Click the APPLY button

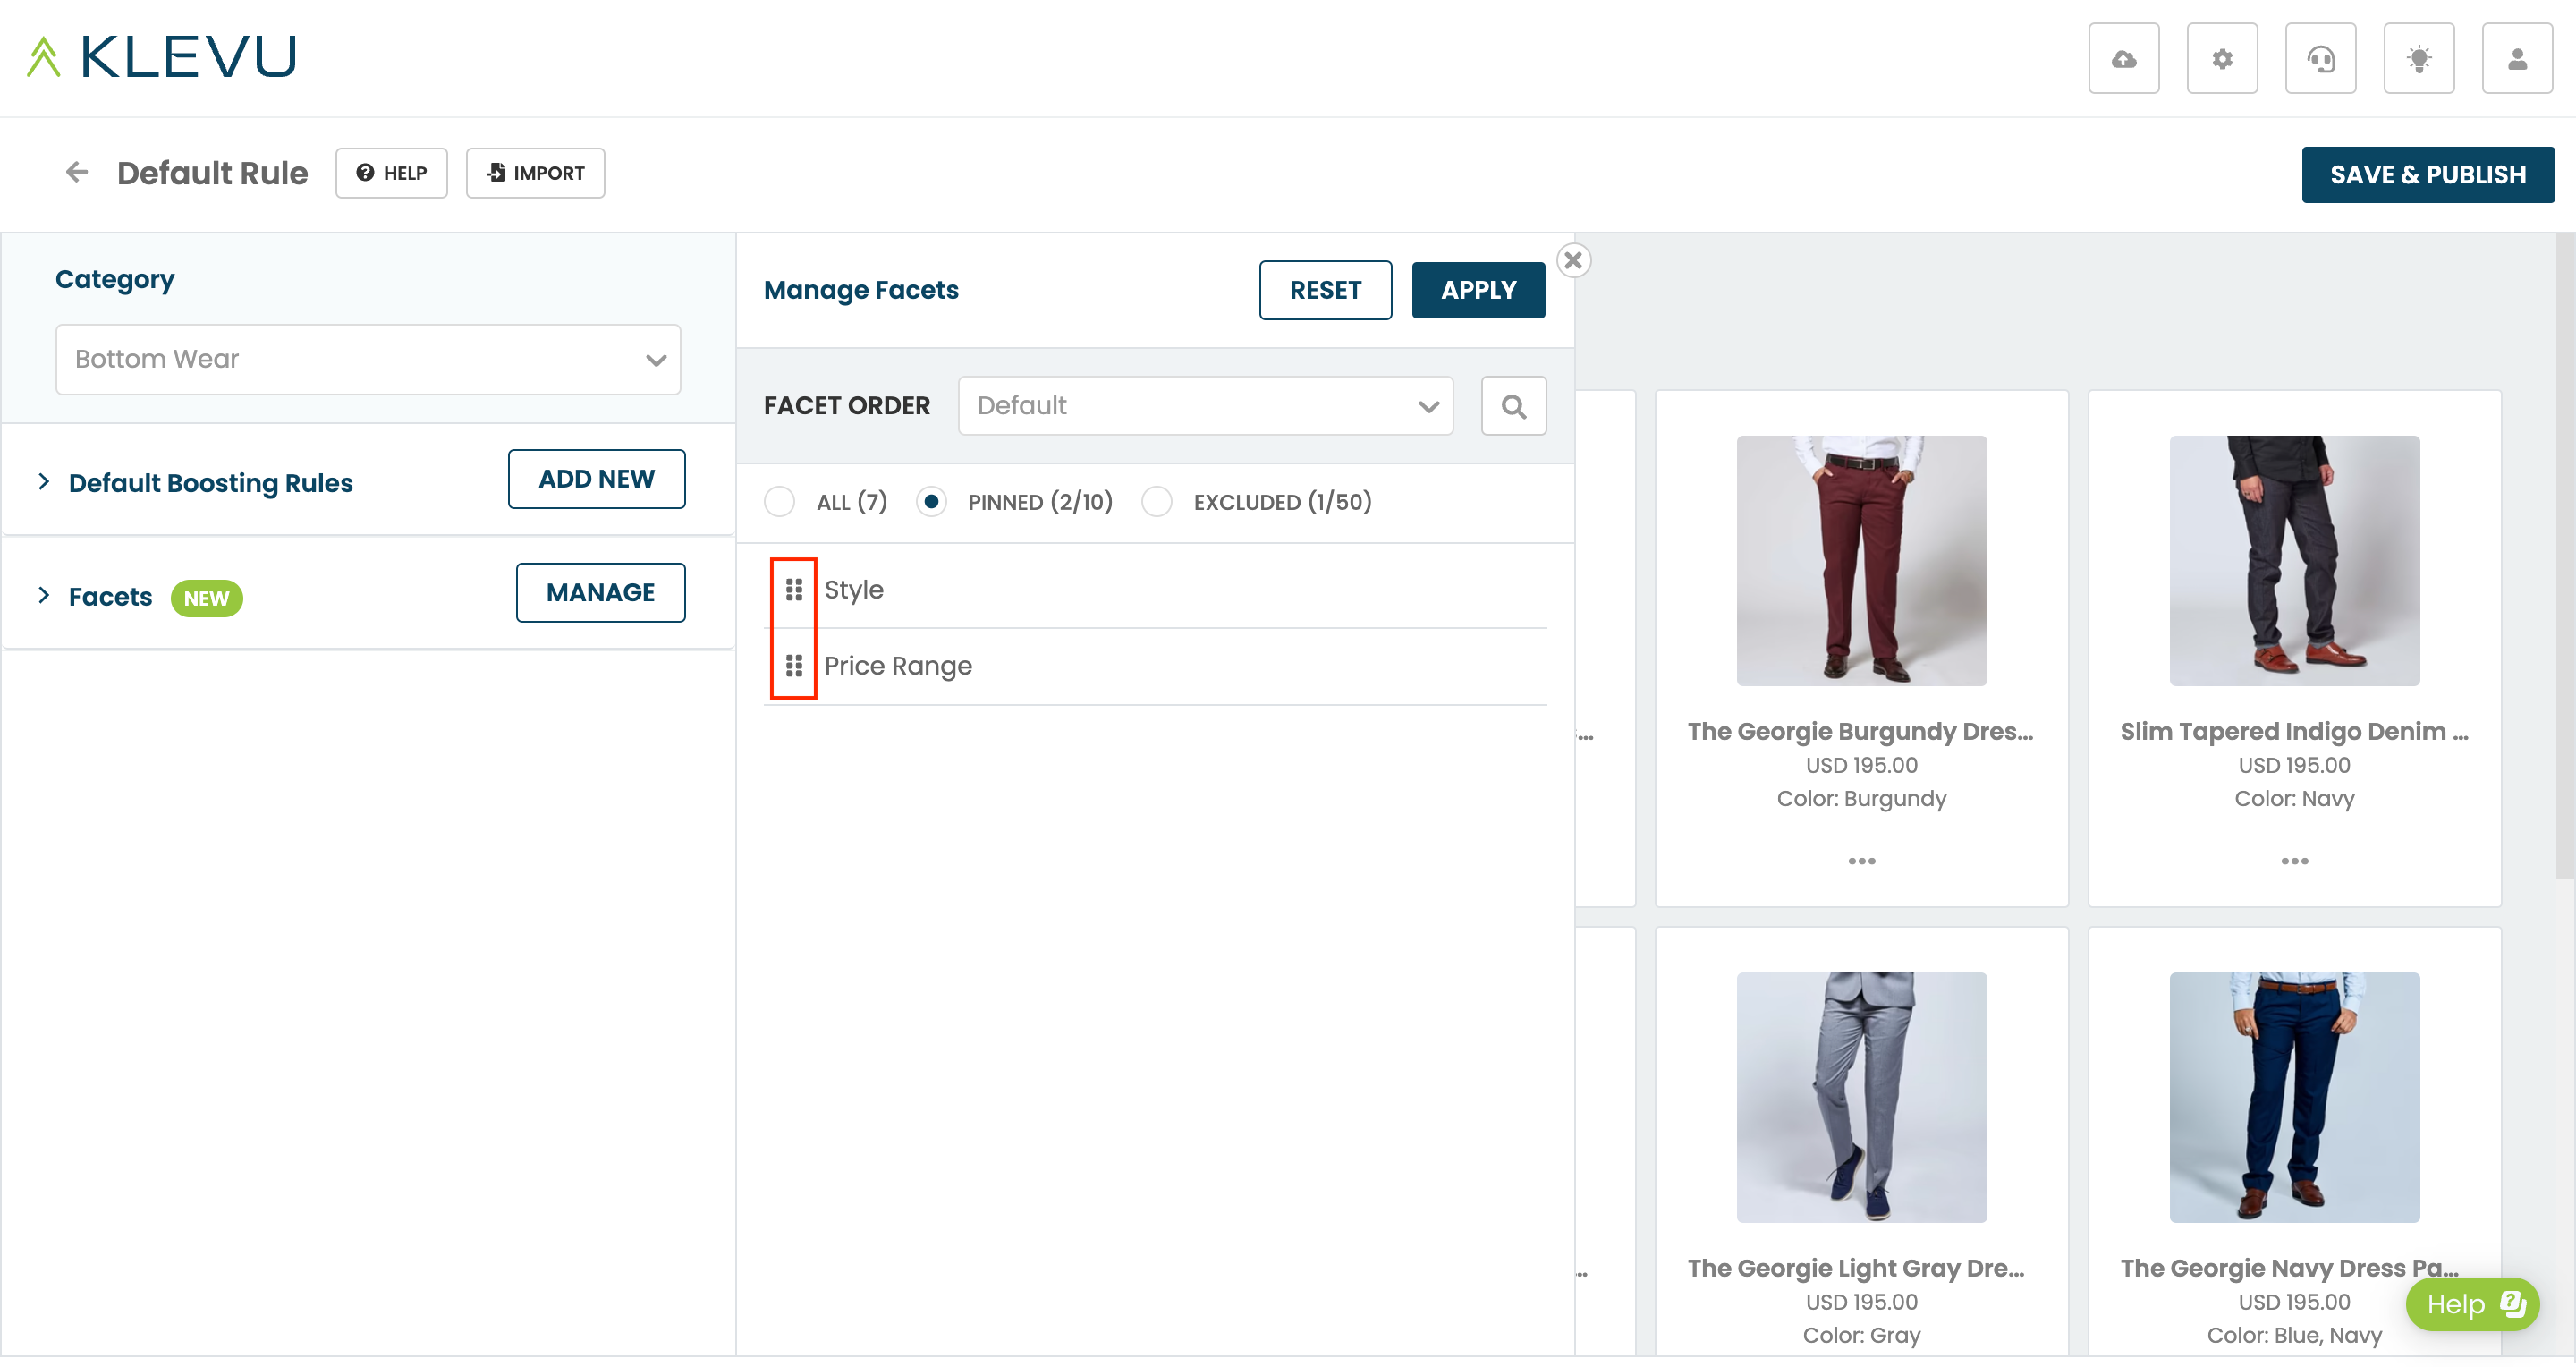point(1478,290)
